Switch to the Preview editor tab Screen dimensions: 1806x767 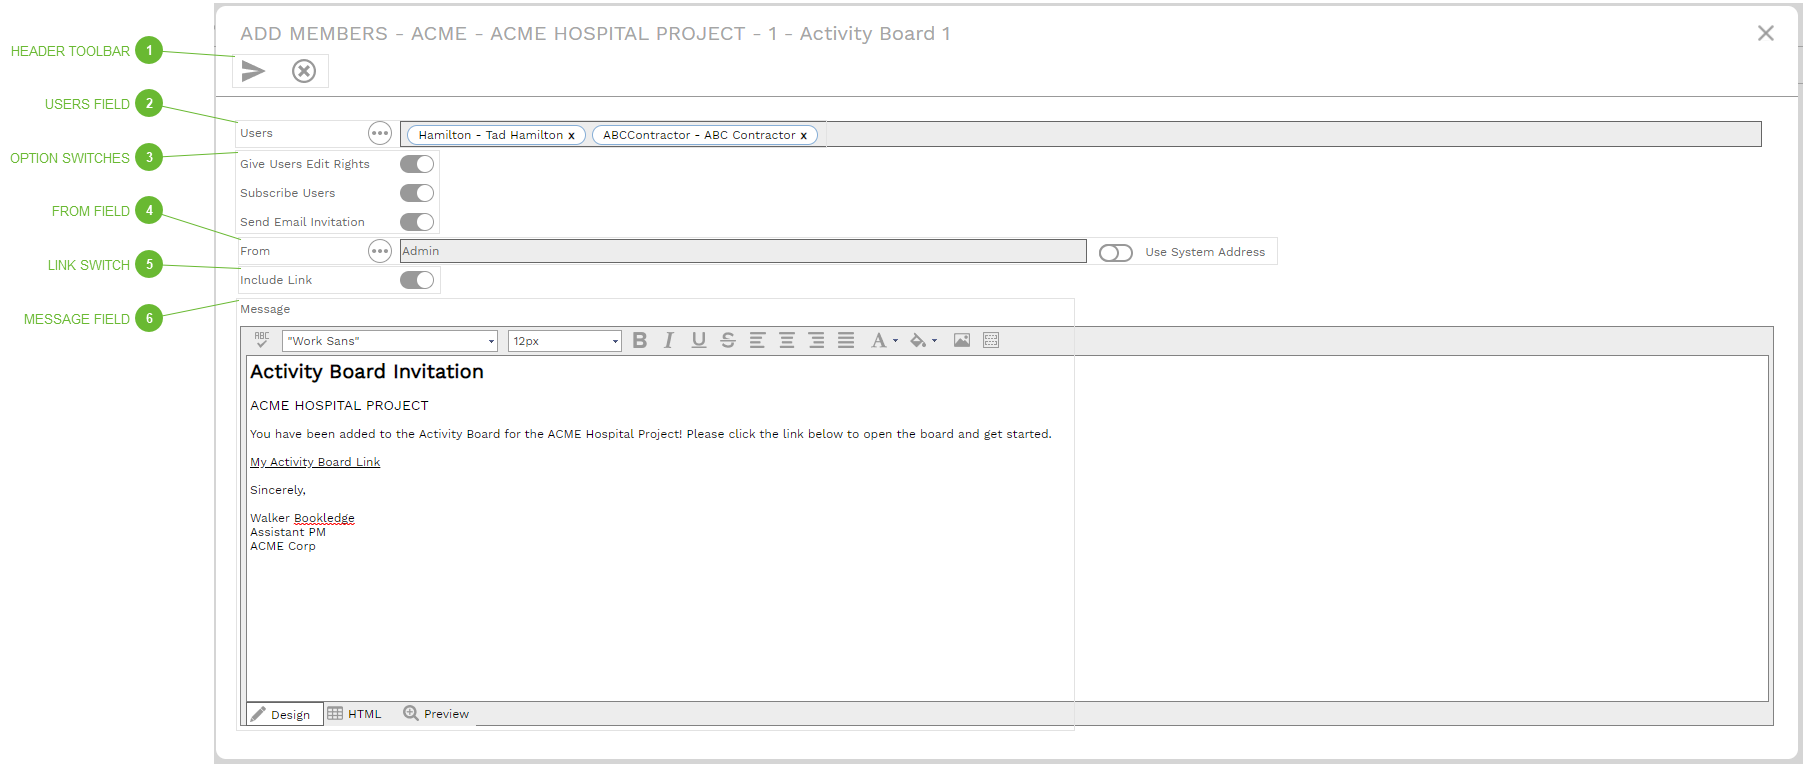point(436,714)
